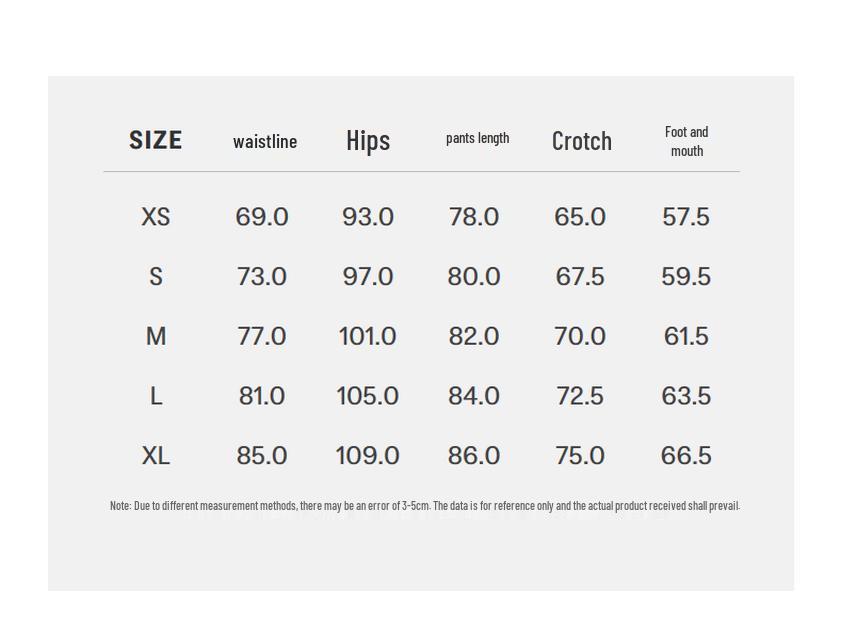The image size is (842, 632).
Task: Click the measurement error note text
Action: click(x=424, y=506)
